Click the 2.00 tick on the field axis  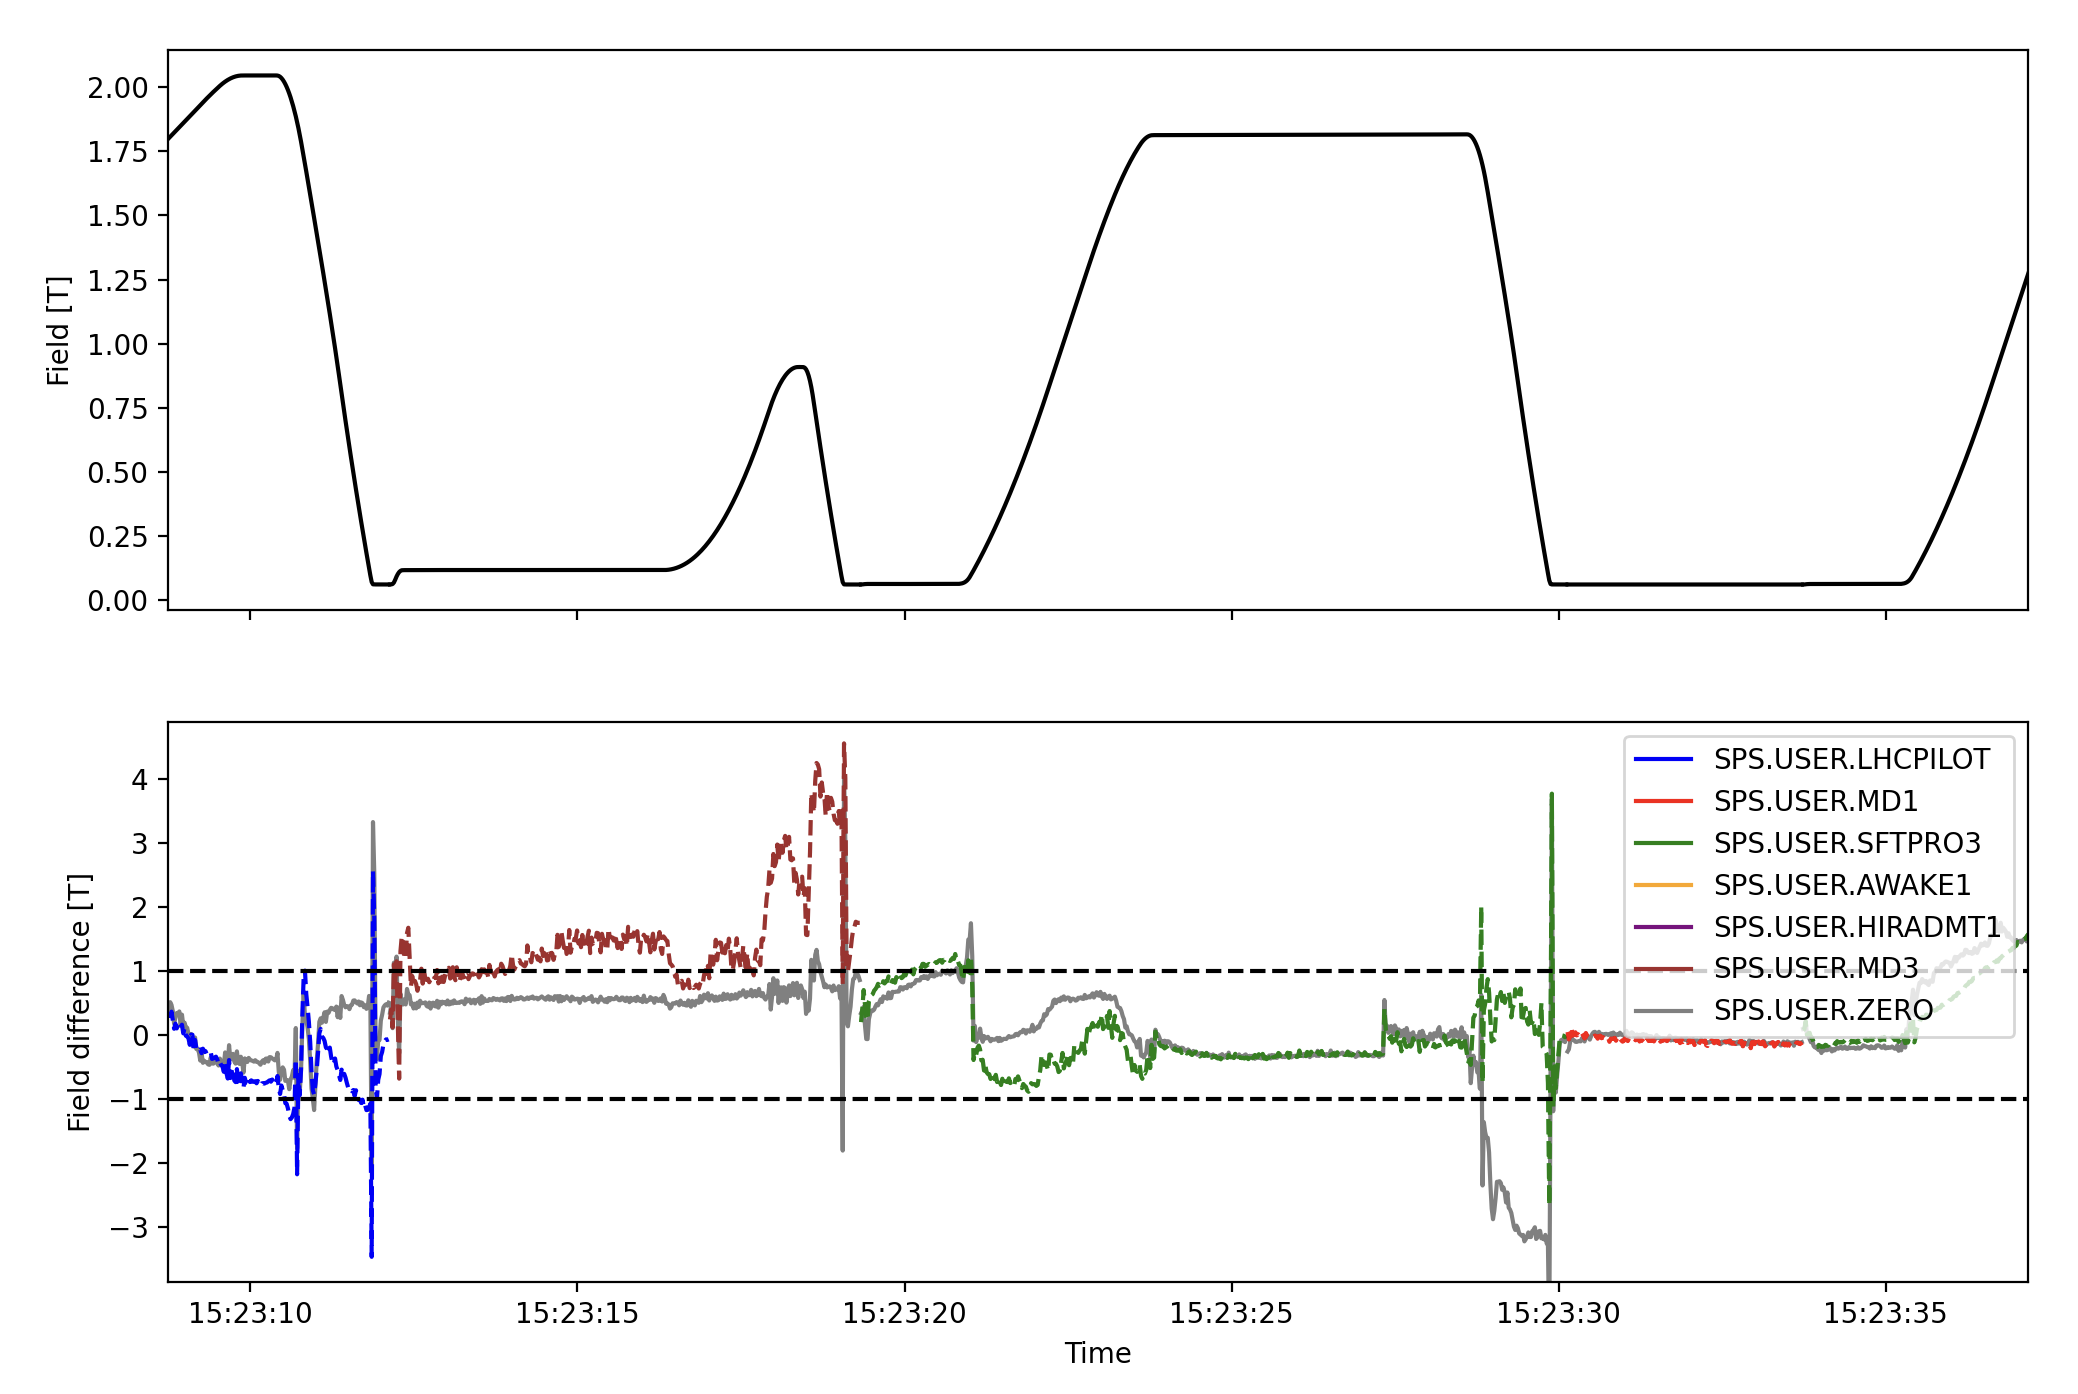coord(117,88)
